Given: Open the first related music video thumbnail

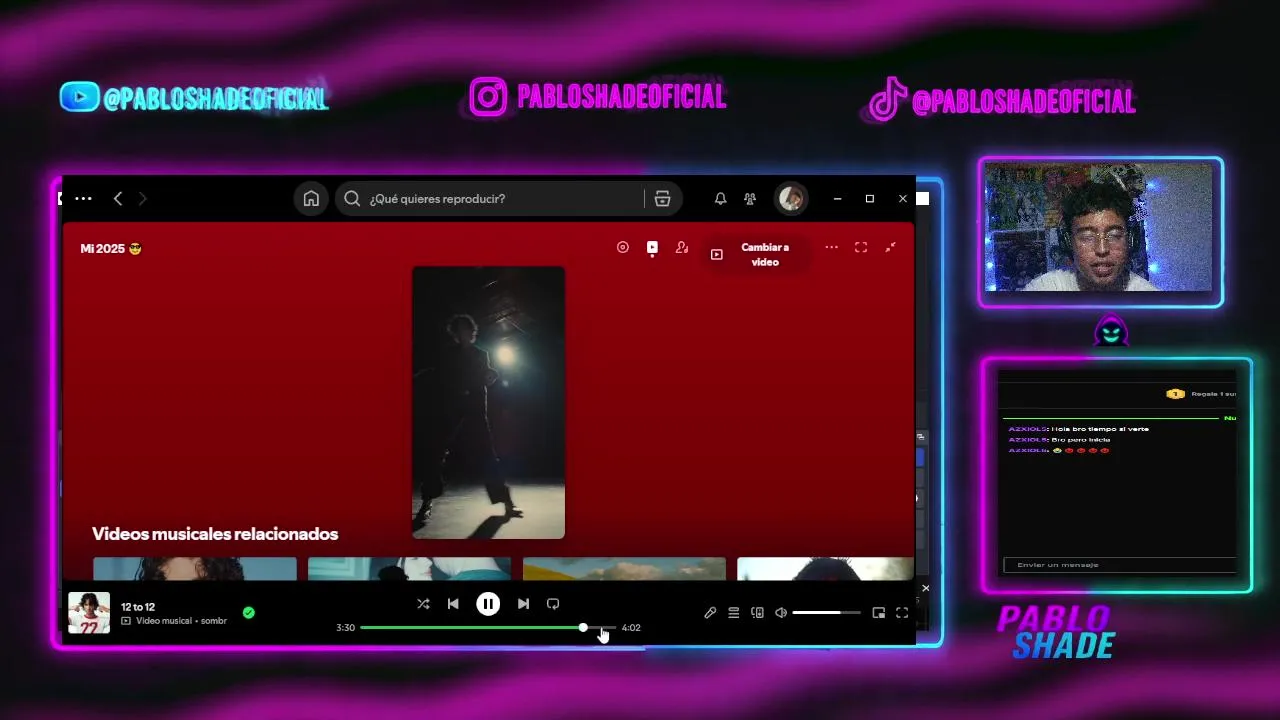Looking at the screenshot, I should 195,569.
